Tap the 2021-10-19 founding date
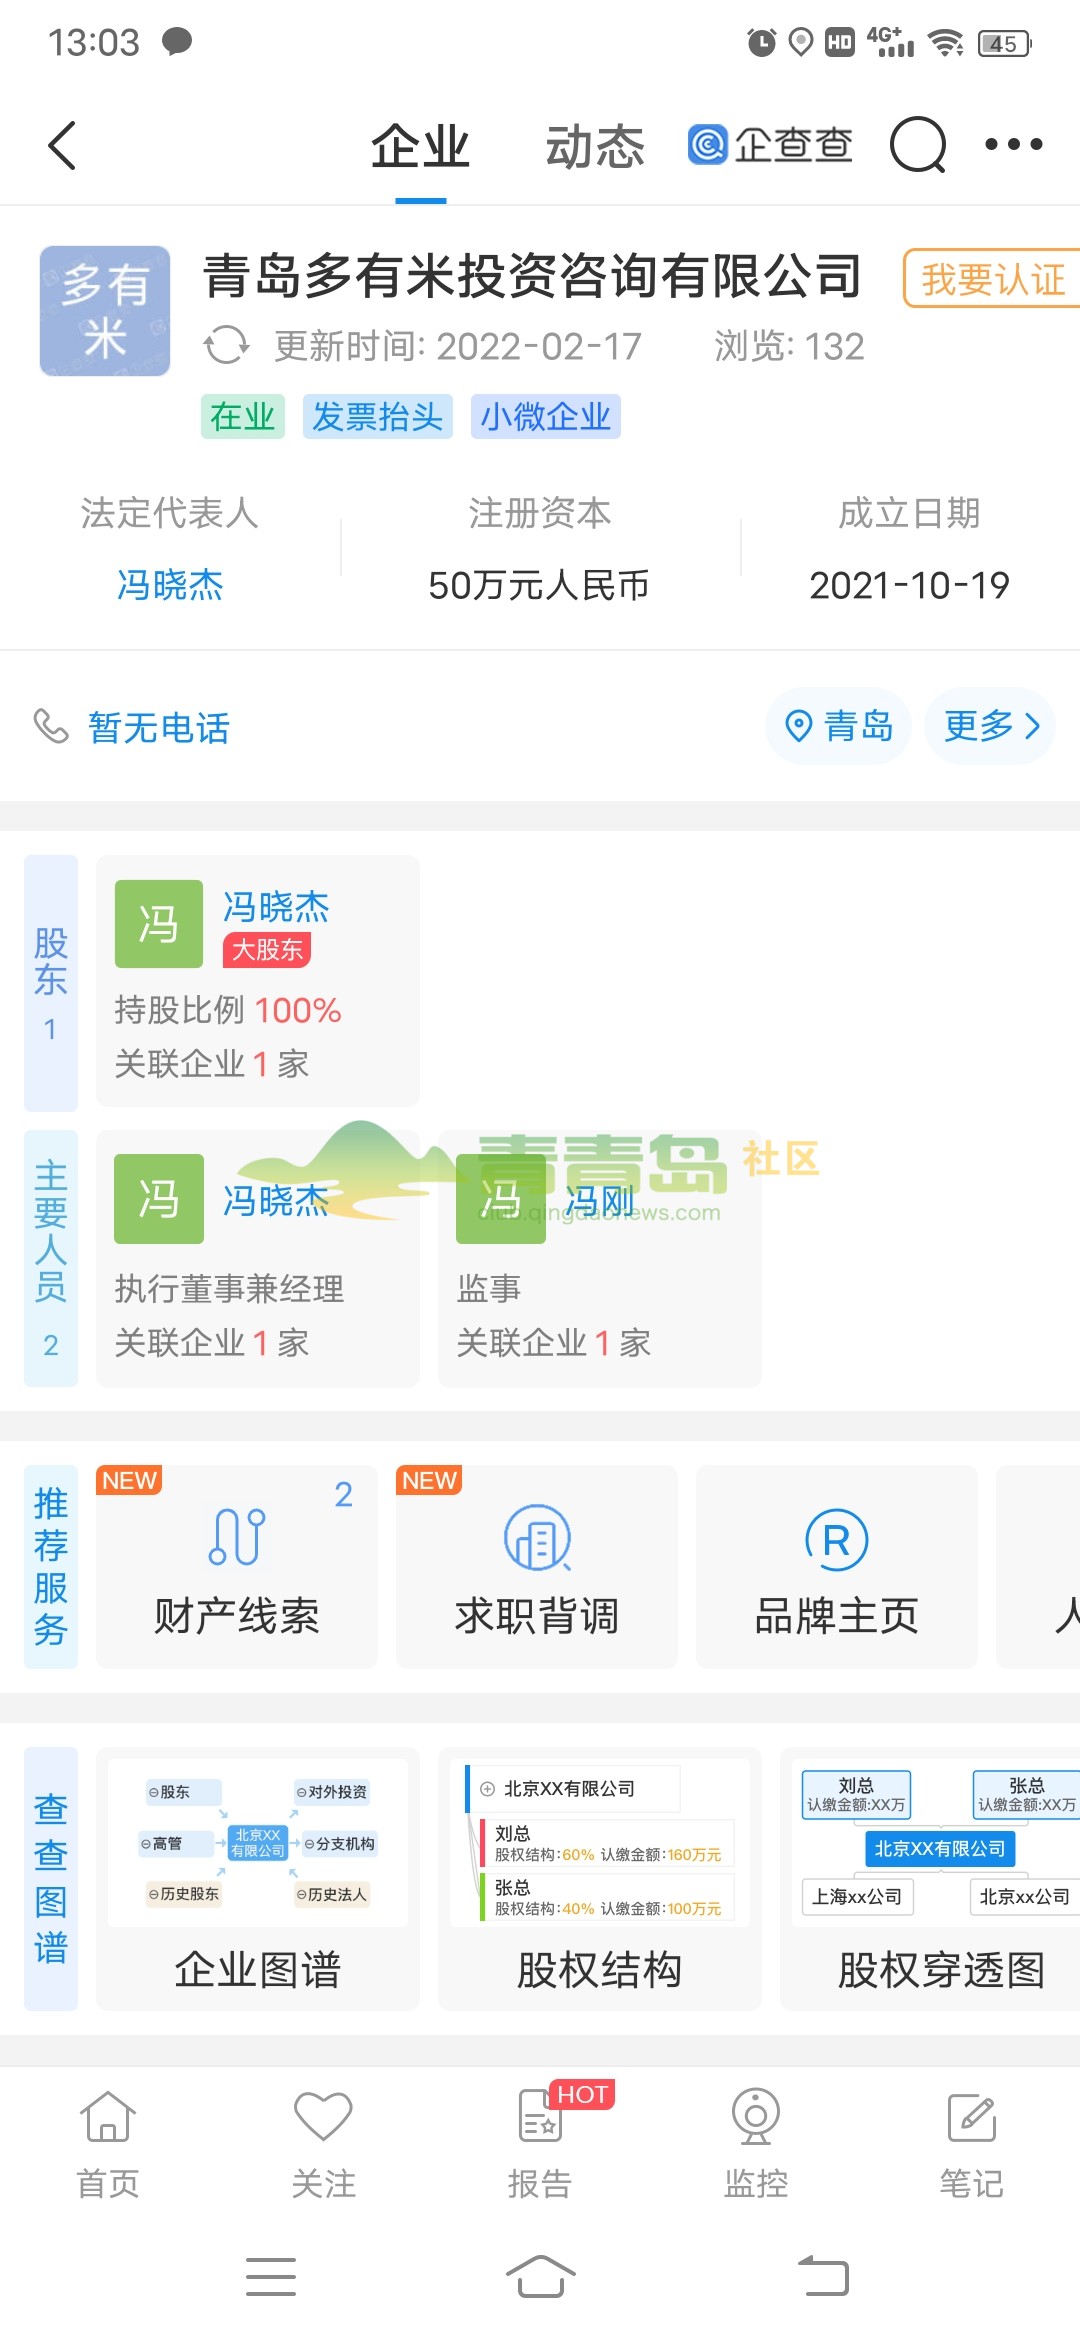 point(909,585)
